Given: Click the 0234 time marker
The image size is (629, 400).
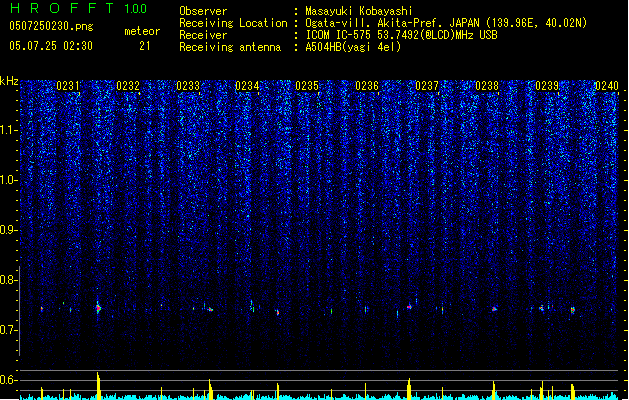Looking at the screenshot, I should pyautogui.click(x=248, y=86).
